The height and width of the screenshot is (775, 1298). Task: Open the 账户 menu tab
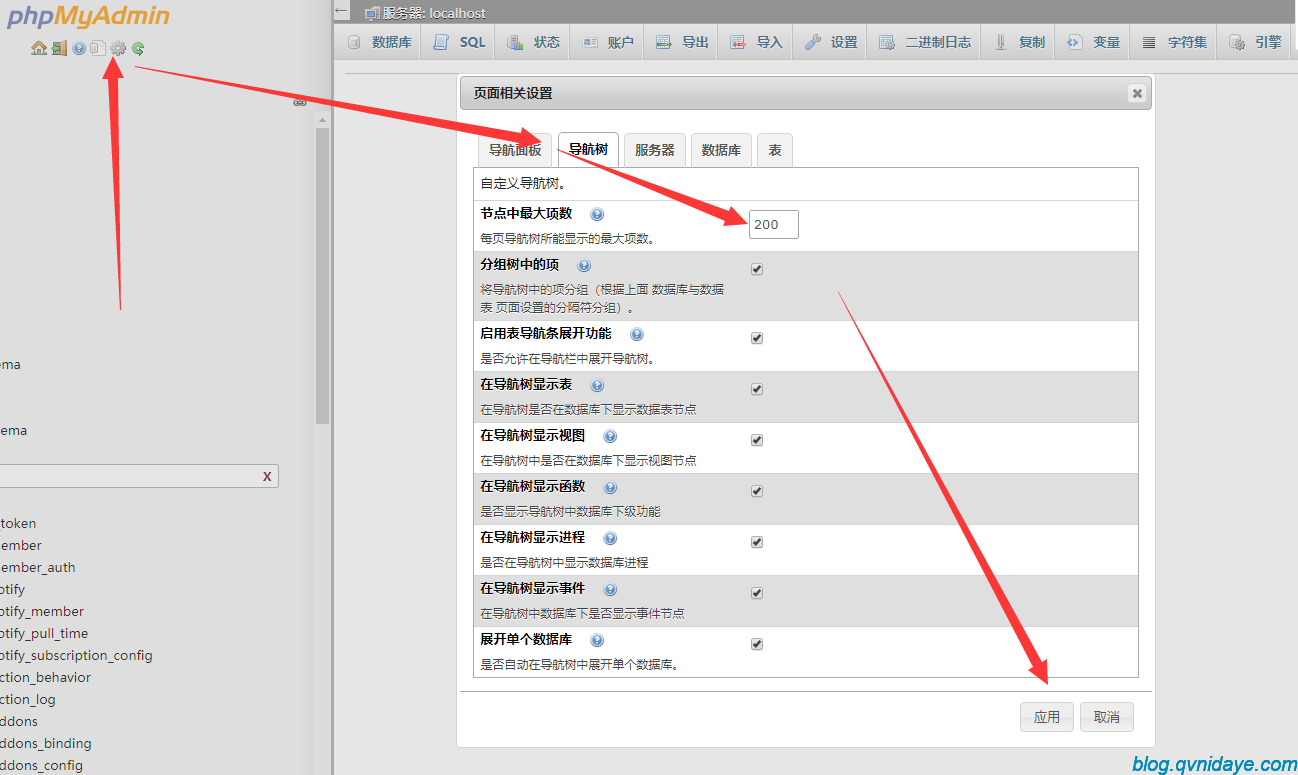point(608,42)
